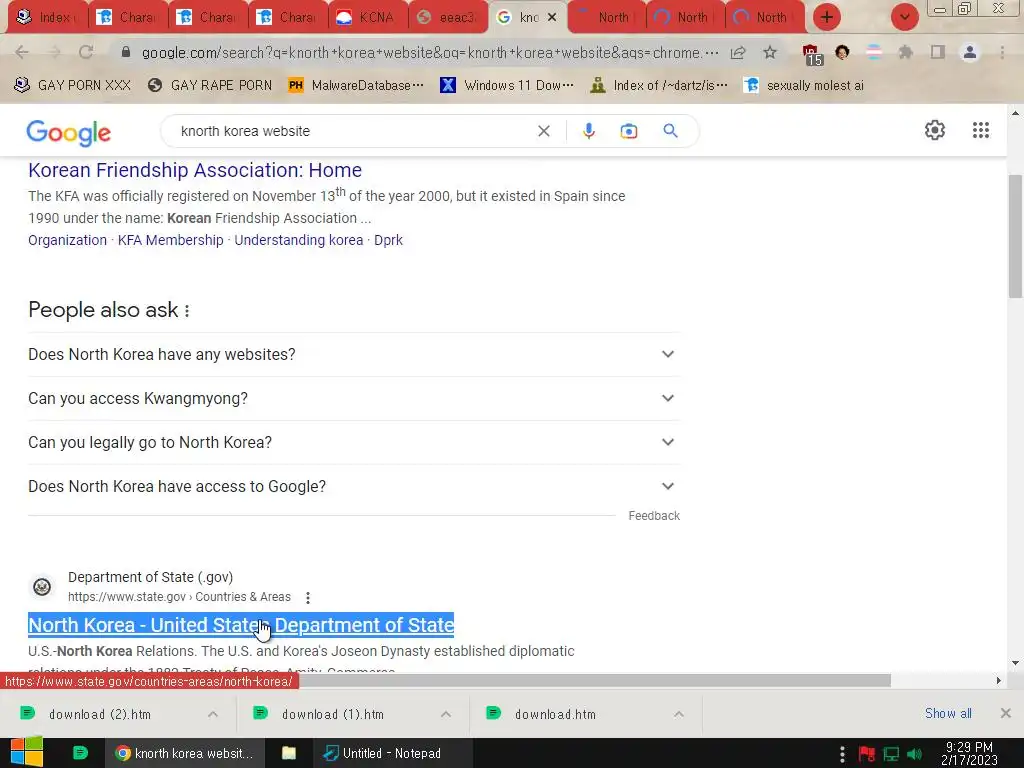
Task: Open File Explorer from taskbar
Action: 289,753
